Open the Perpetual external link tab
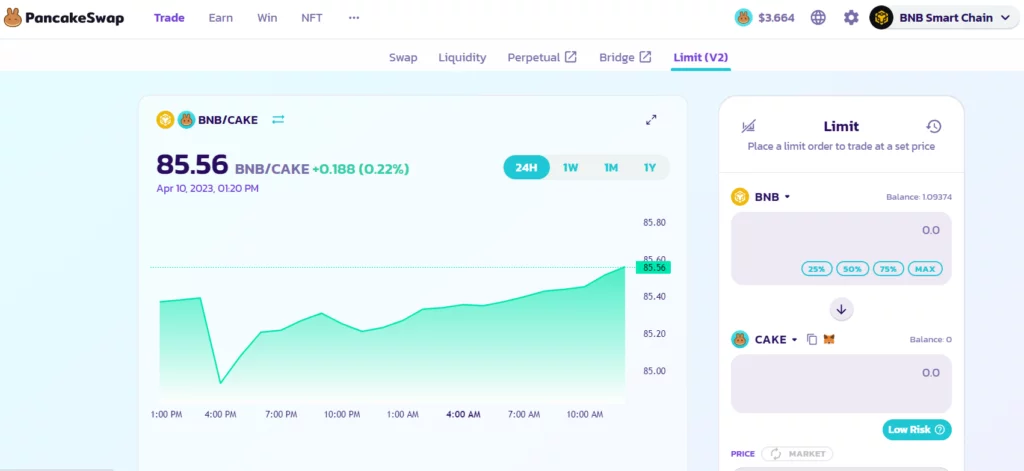Viewport: 1024px width, 471px height. pyautogui.click(x=542, y=57)
